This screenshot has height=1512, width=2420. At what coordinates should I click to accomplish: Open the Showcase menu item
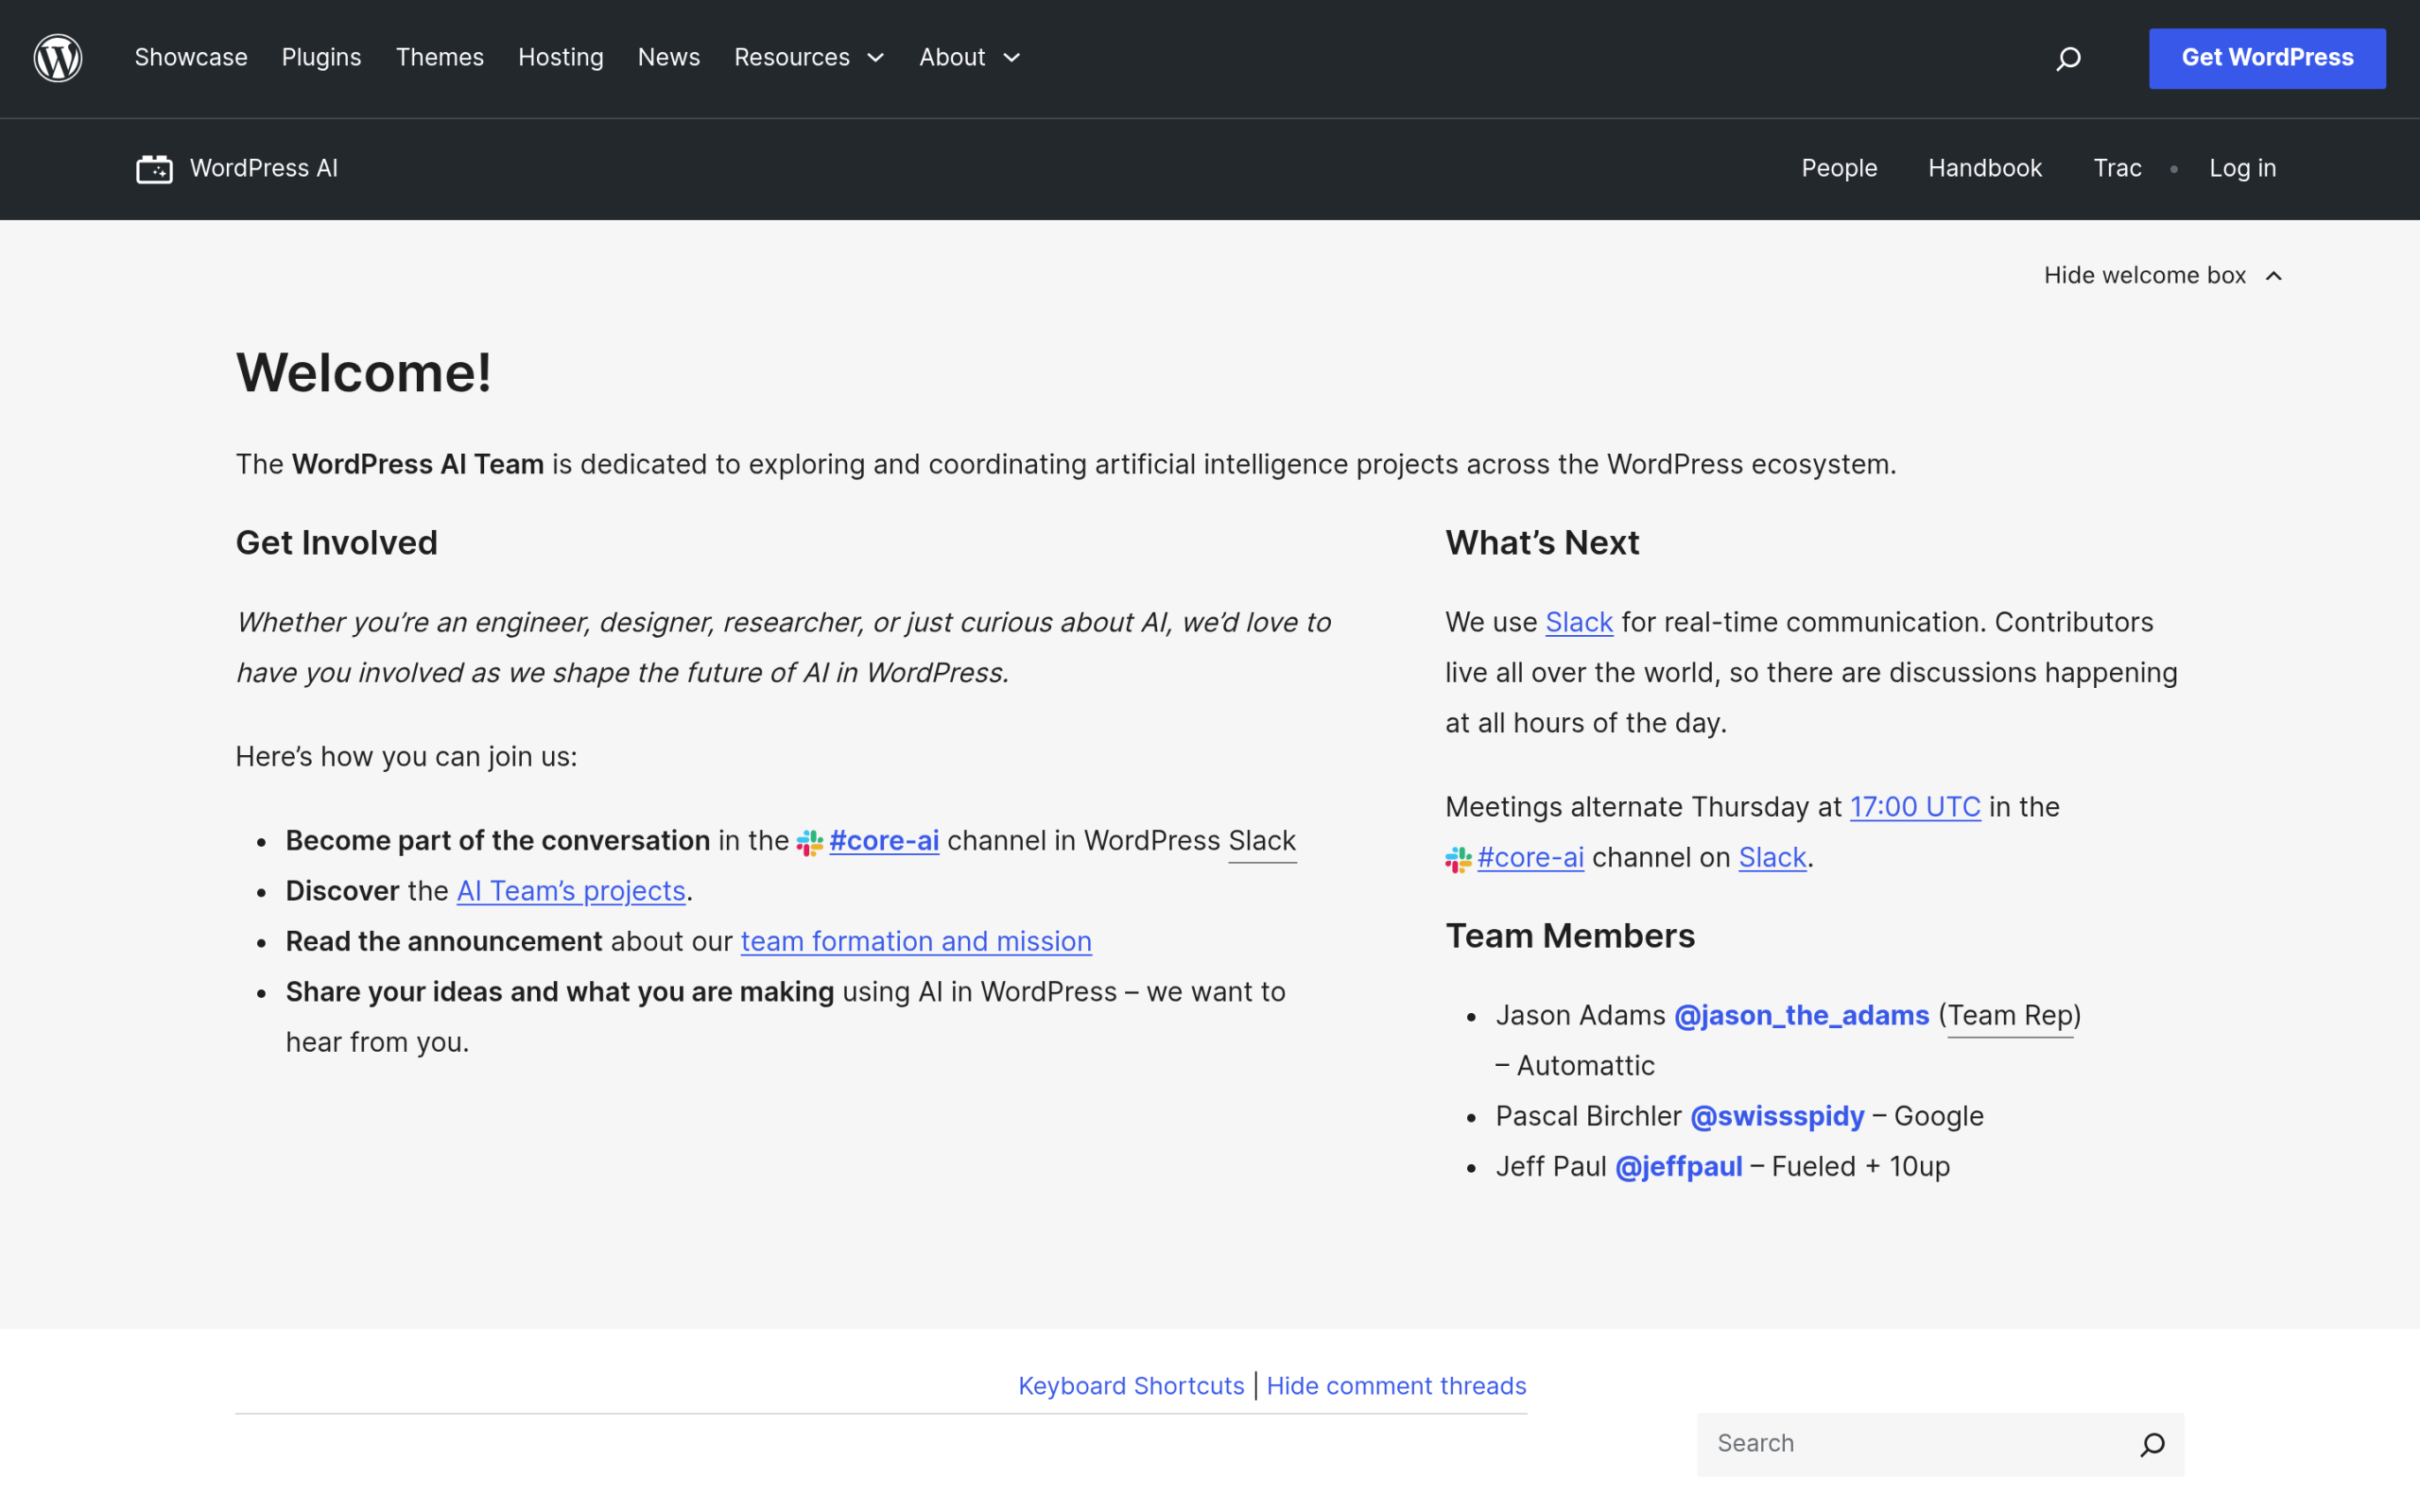(x=191, y=58)
